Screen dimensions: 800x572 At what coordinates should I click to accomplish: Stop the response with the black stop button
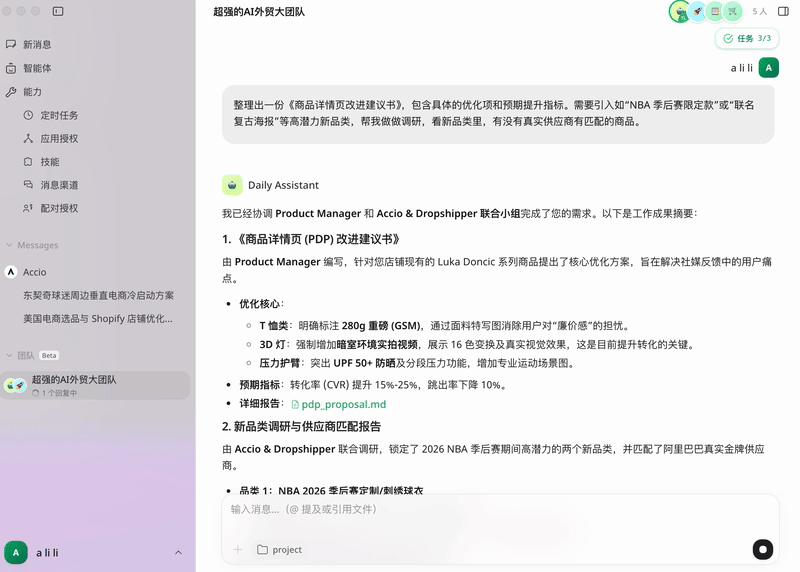(x=763, y=550)
